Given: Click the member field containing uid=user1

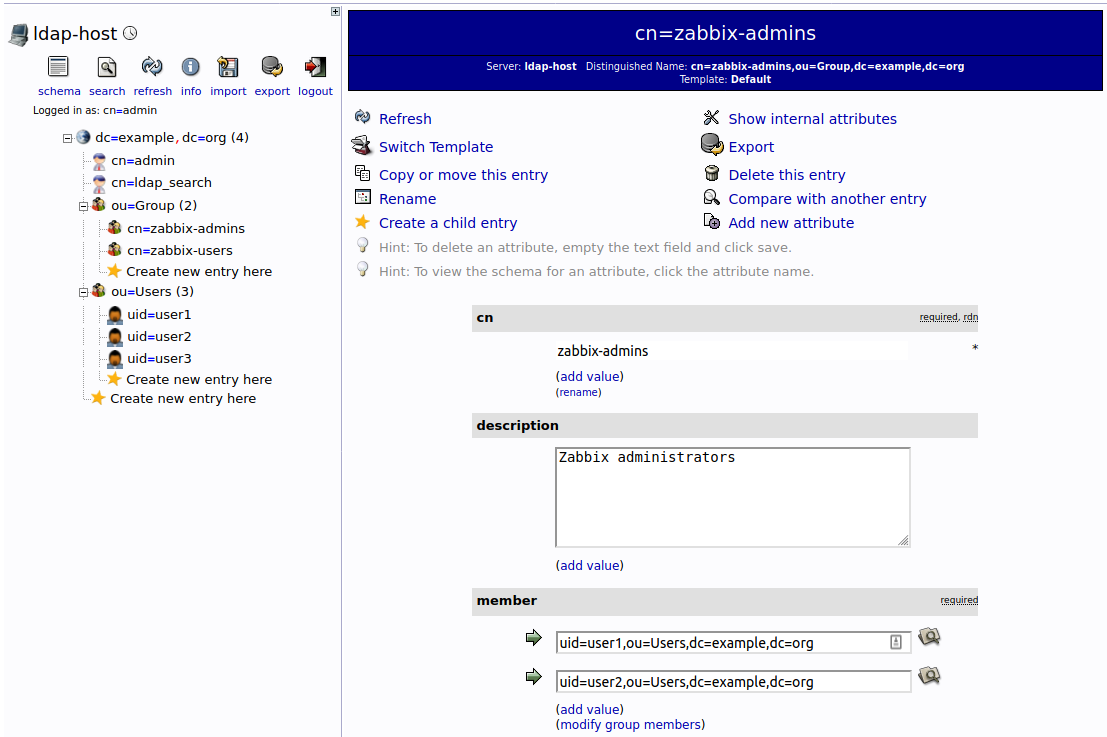Looking at the screenshot, I should 733,642.
